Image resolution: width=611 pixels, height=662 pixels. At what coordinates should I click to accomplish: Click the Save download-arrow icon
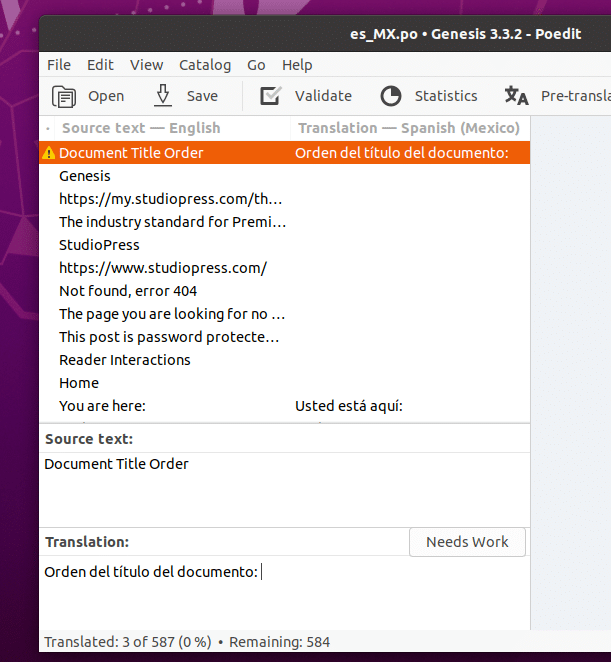click(x=163, y=95)
